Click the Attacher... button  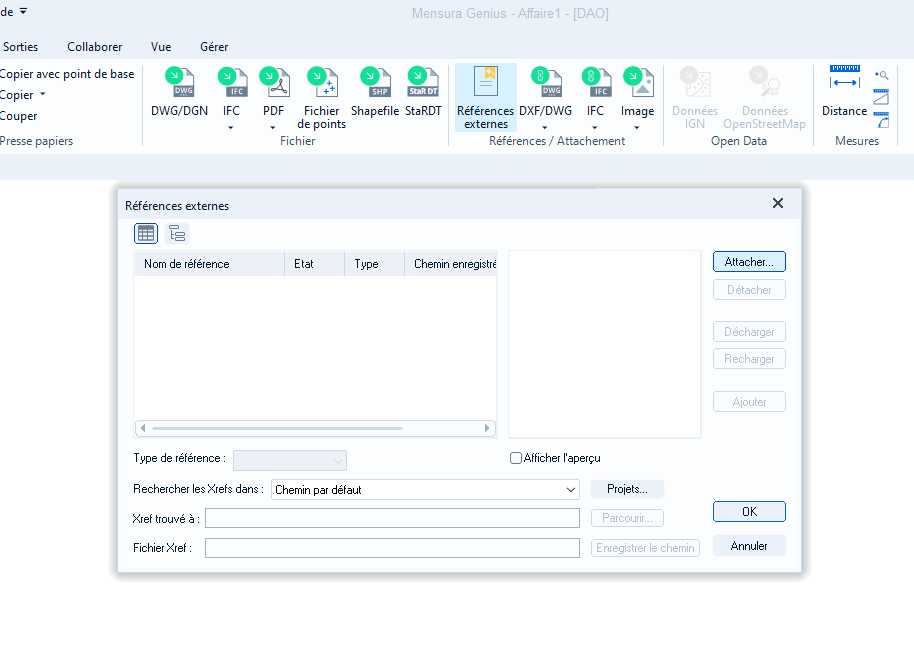(x=749, y=262)
